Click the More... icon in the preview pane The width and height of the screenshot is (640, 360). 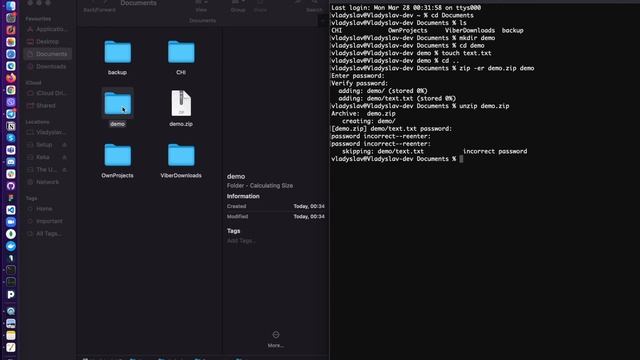(x=276, y=335)
